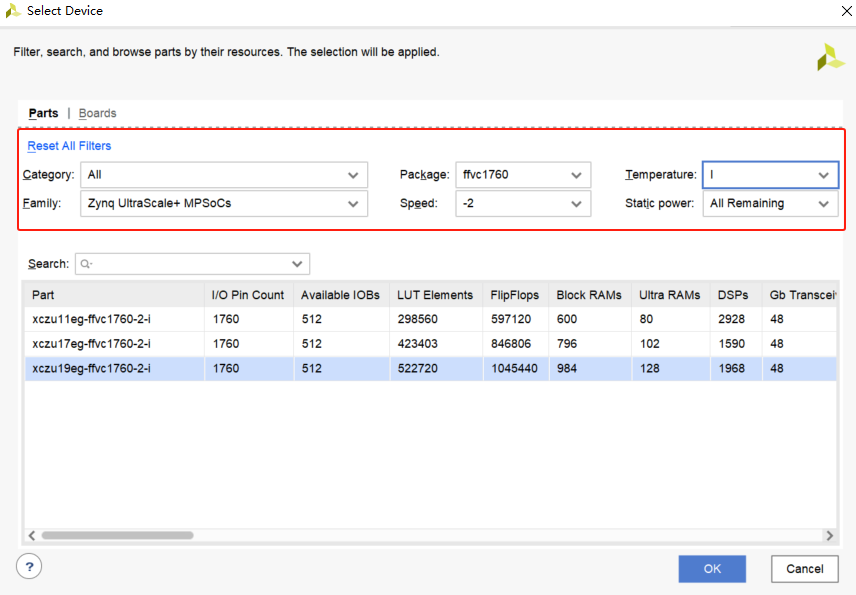Screen dimensions: 856x595
Task: Sort by I/O Pin Count column header
Action: pyautogui.click(x=248, y=295)
